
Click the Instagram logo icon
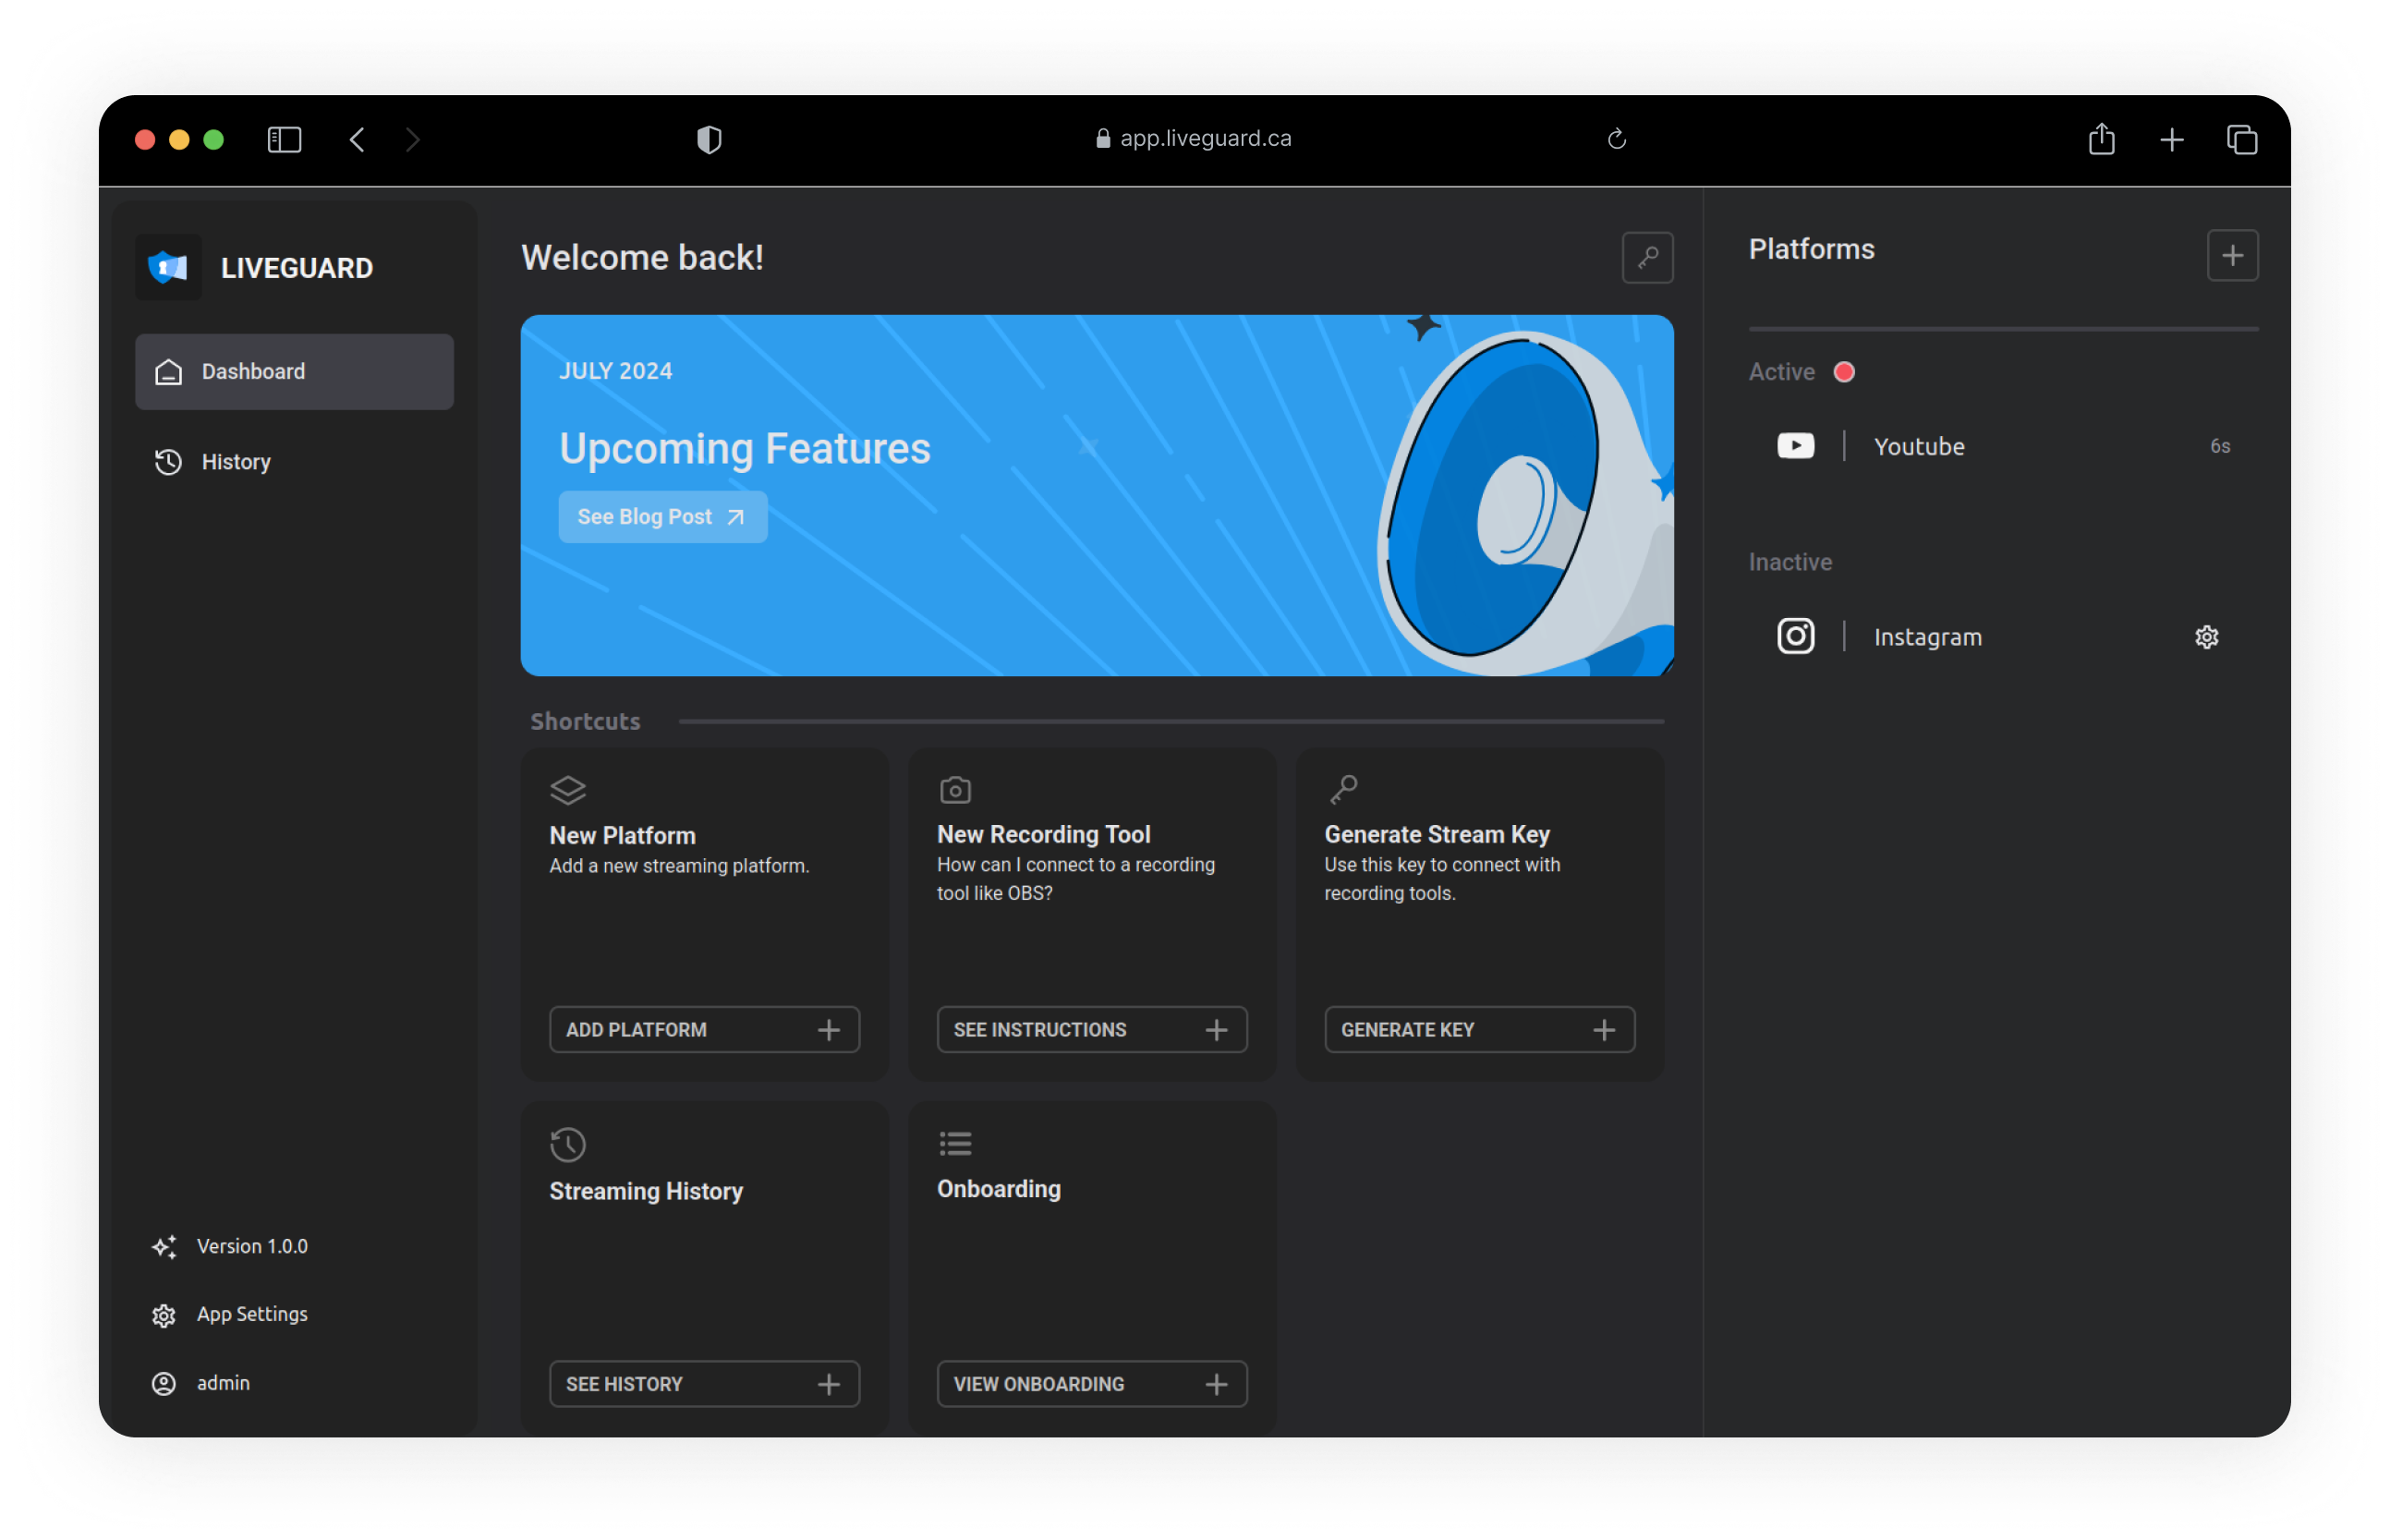[1795, 636]
